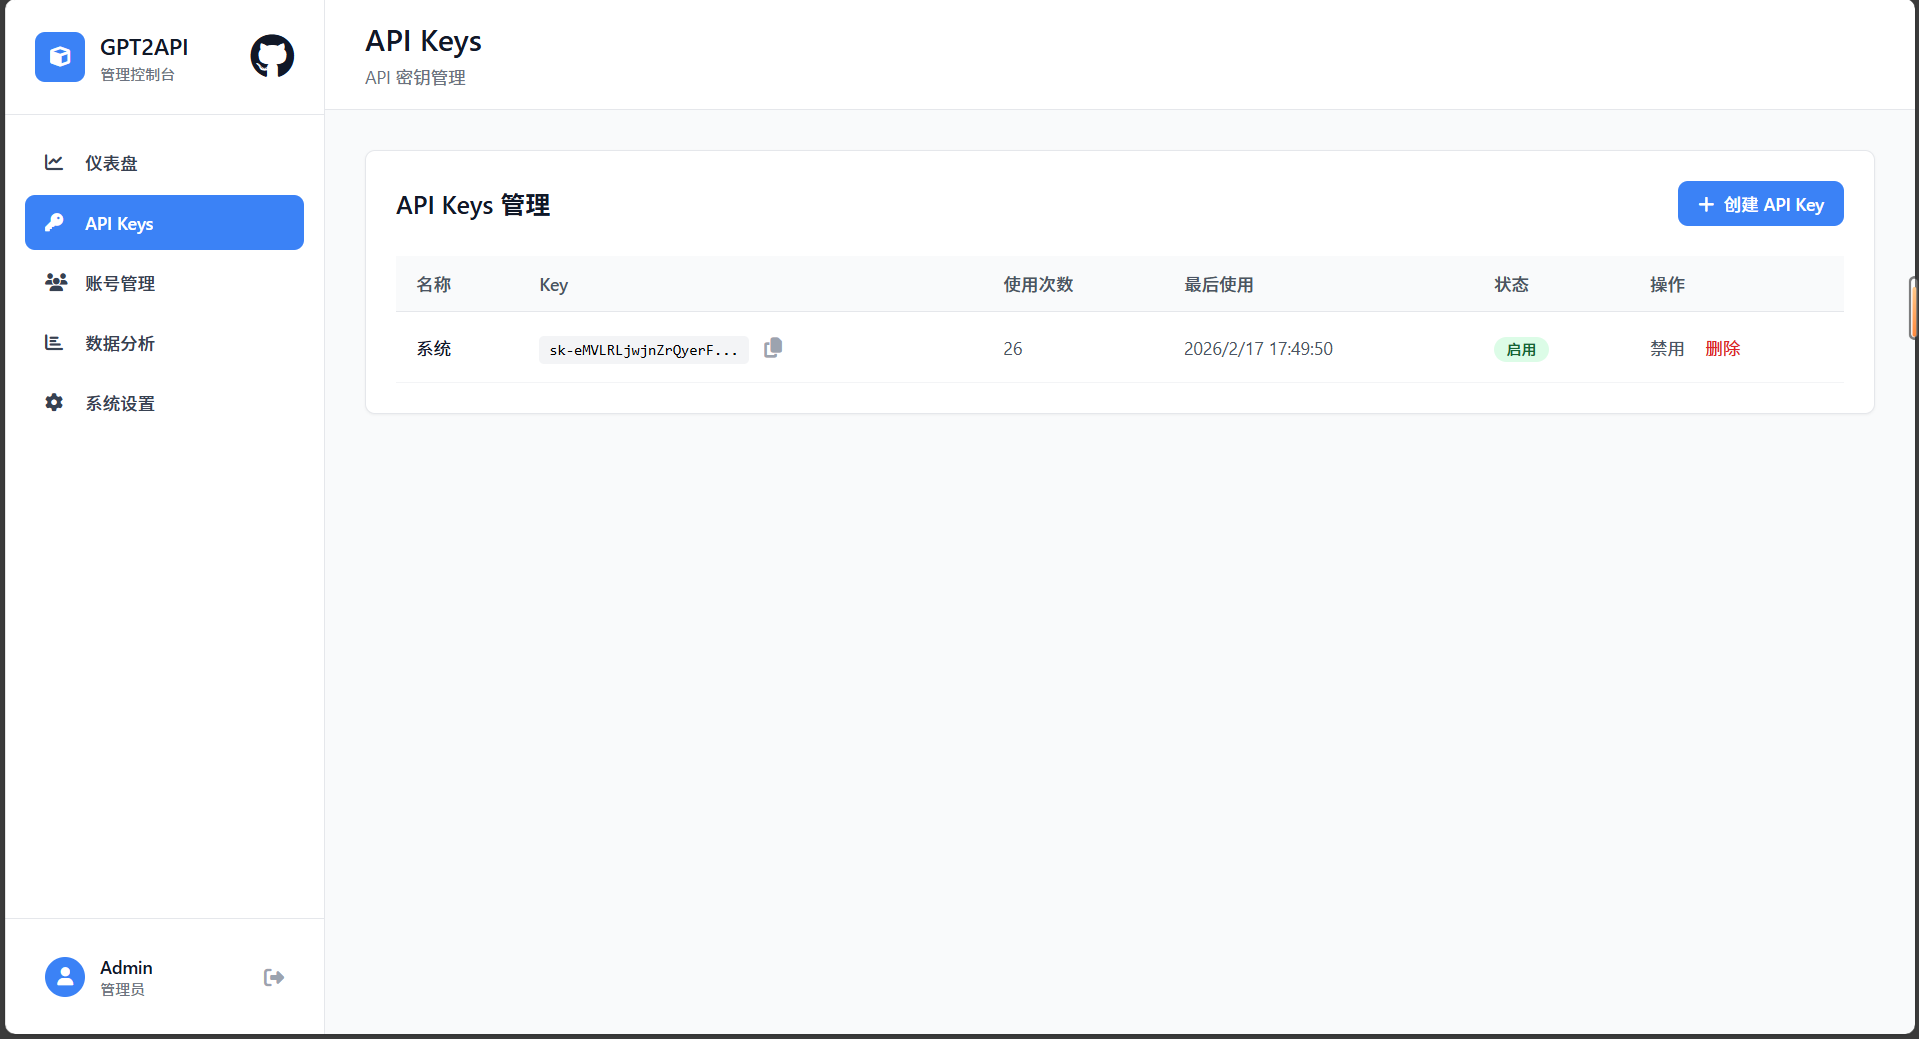Click the key icon next to API Keys
Viewport: 1919px width, 1039px height.
53,223
